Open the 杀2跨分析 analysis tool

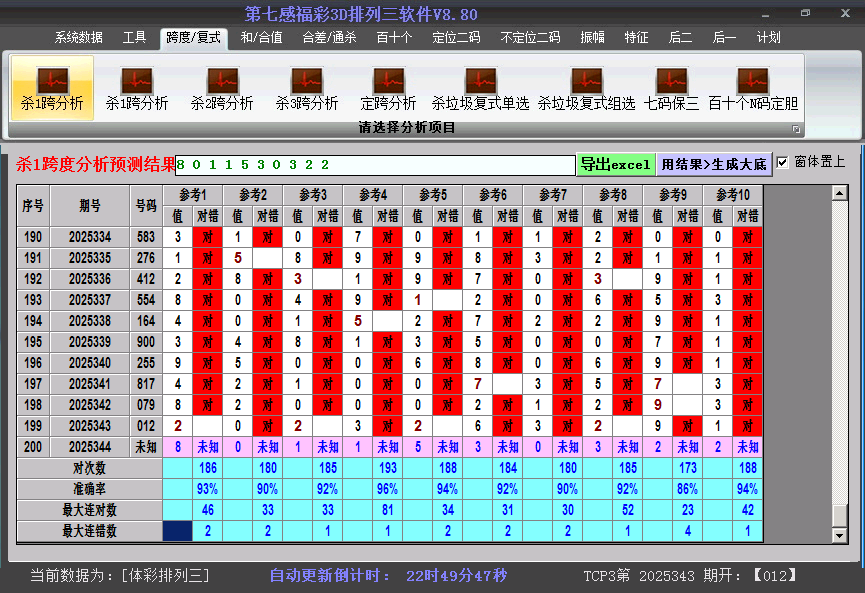pos(222,88)
